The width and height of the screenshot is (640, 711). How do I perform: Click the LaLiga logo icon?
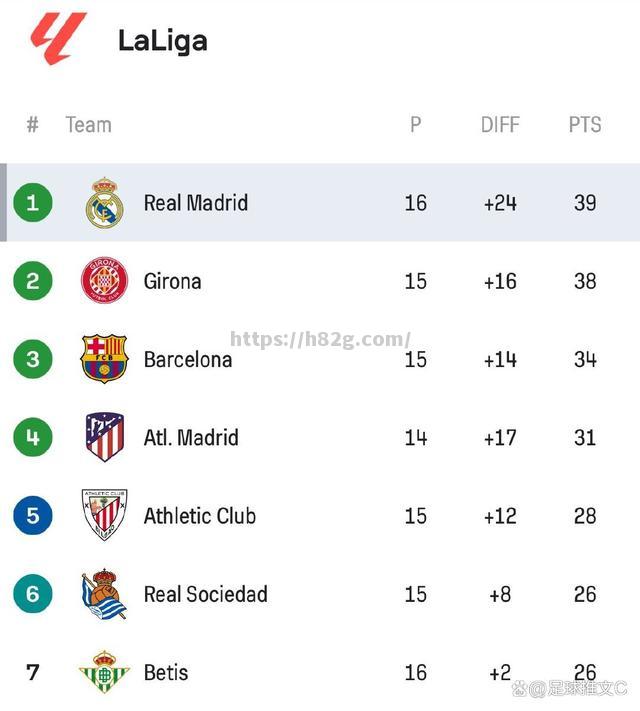tap(58, 39)
